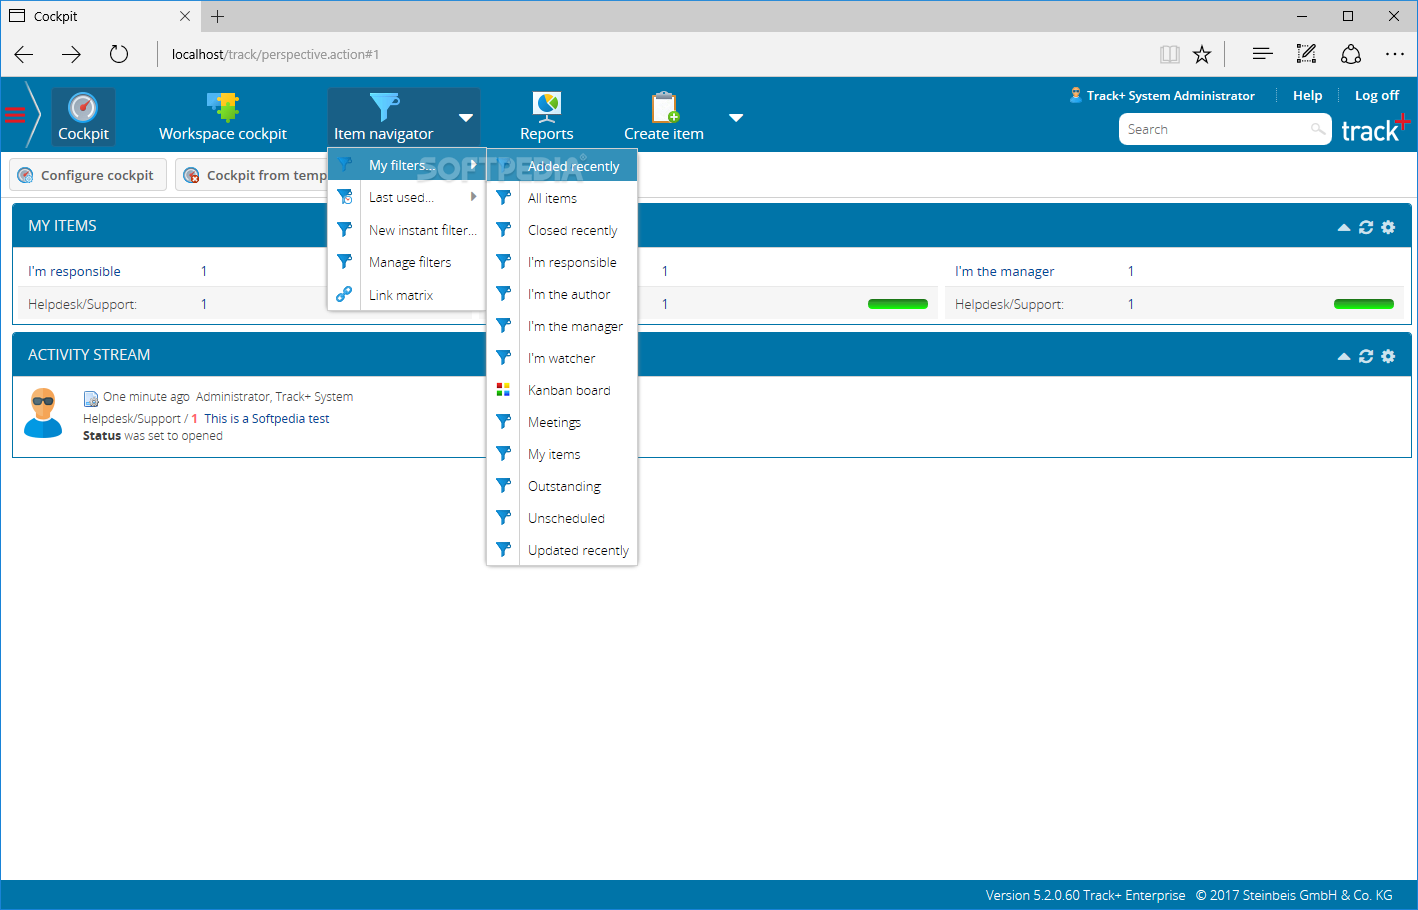Click the Link matrix chain icon
The image size is (1418, 910).
click(x=344, y=294)
